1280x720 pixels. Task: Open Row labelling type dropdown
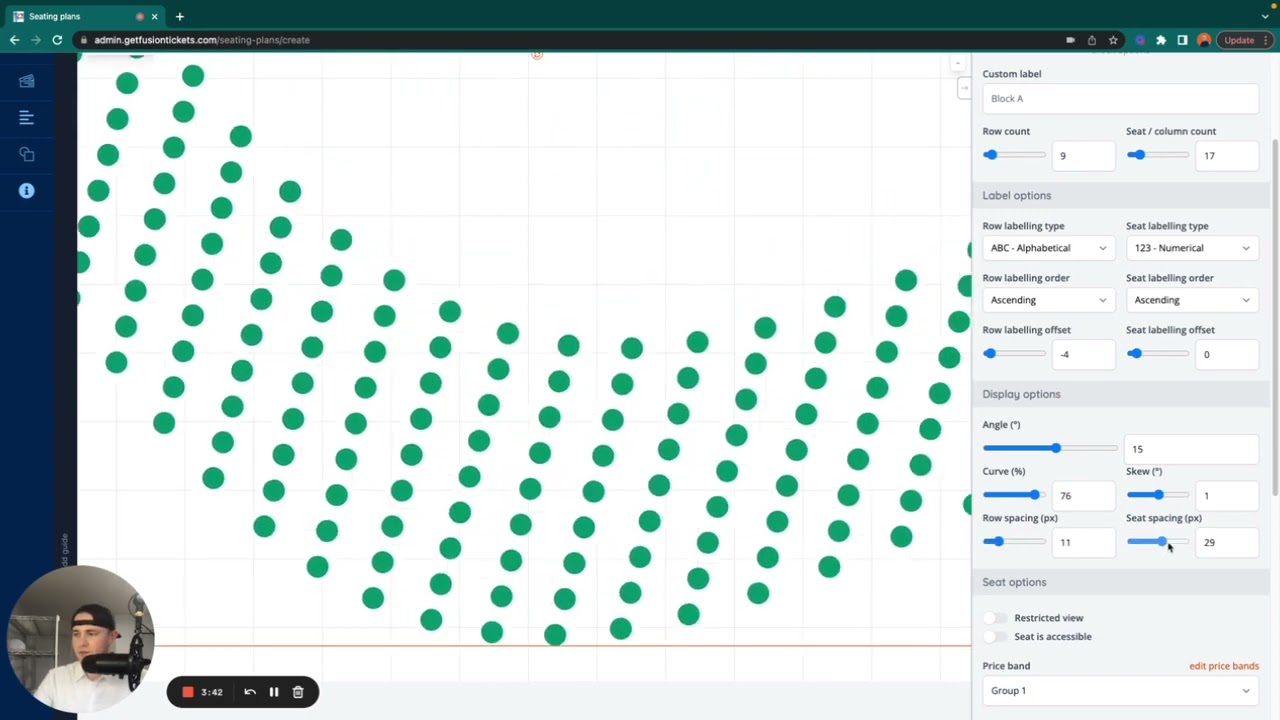click(x=1048, y=248)
